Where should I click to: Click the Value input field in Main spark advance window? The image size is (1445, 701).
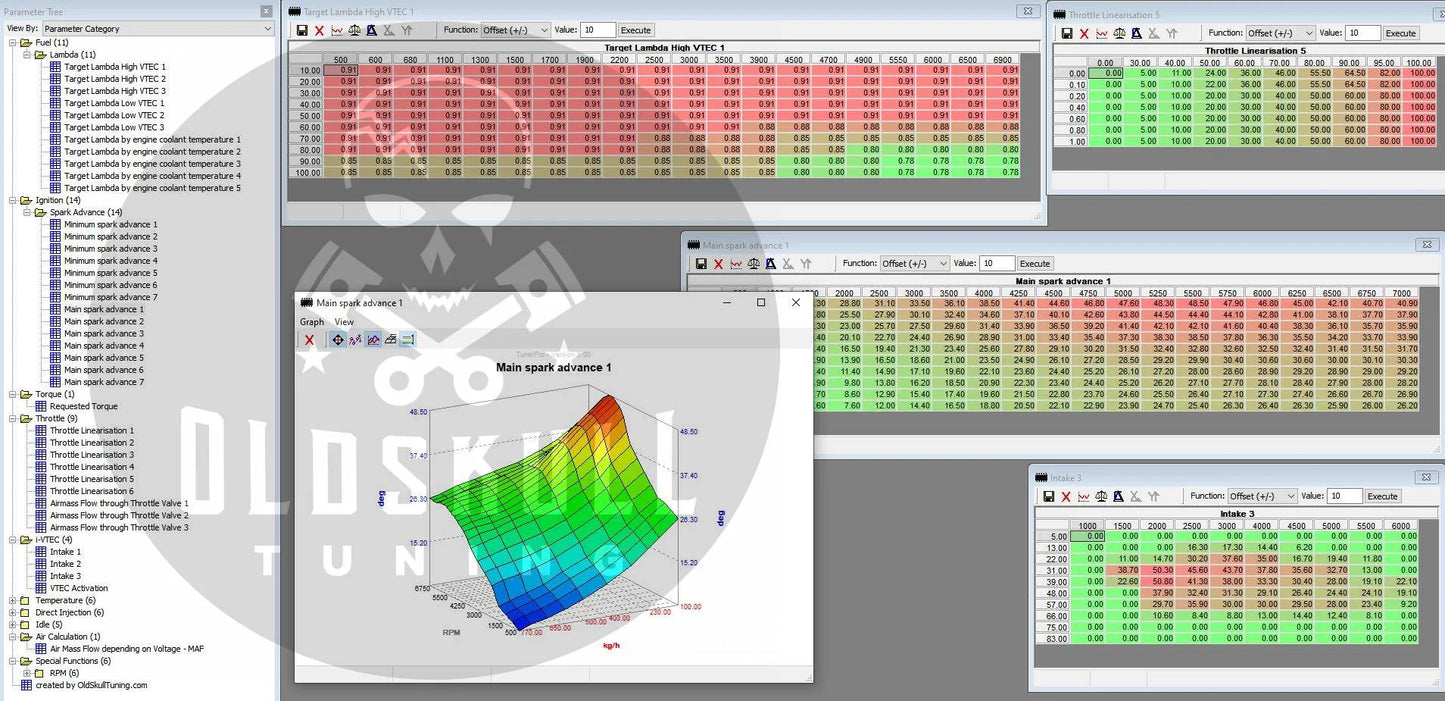(x=996, y=264)
